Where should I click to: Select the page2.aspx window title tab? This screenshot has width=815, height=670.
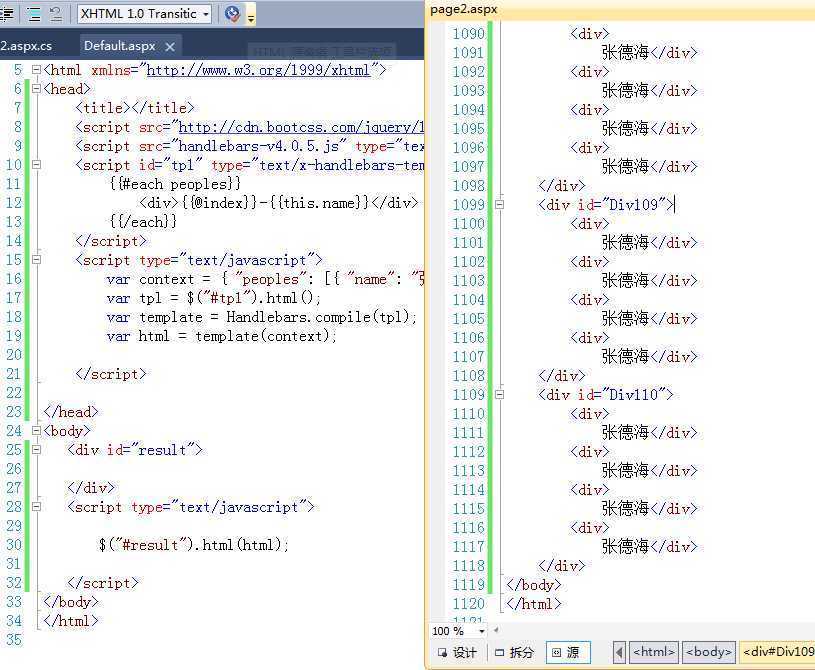tap(464, 9)
